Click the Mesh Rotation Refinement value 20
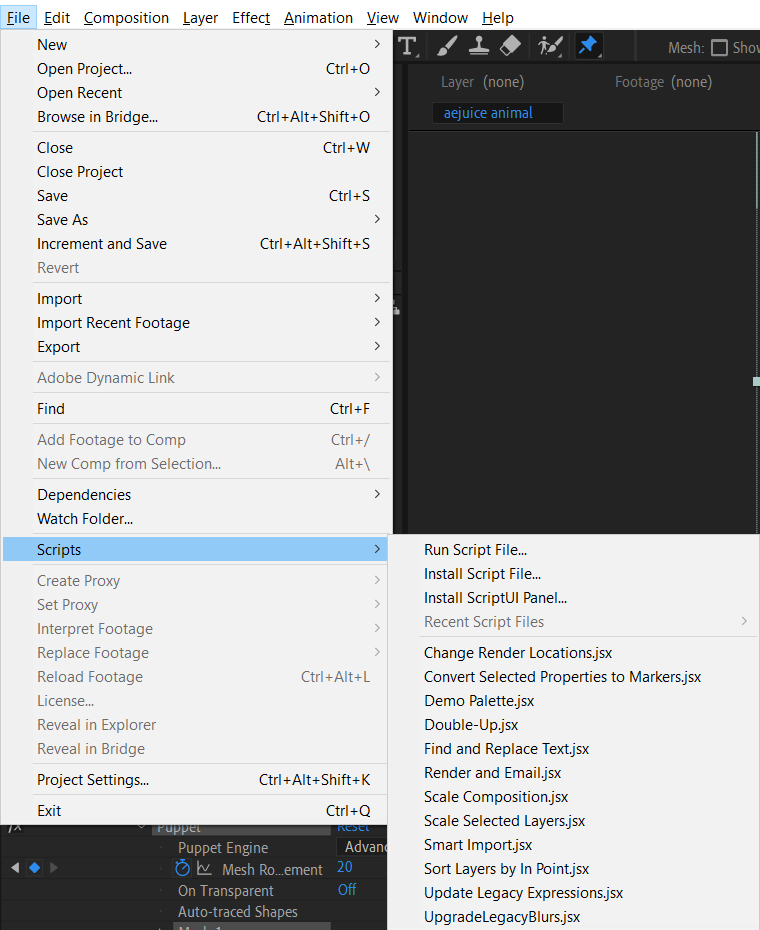The height and width of the screenshot is (930, 760). pos(345,867)
